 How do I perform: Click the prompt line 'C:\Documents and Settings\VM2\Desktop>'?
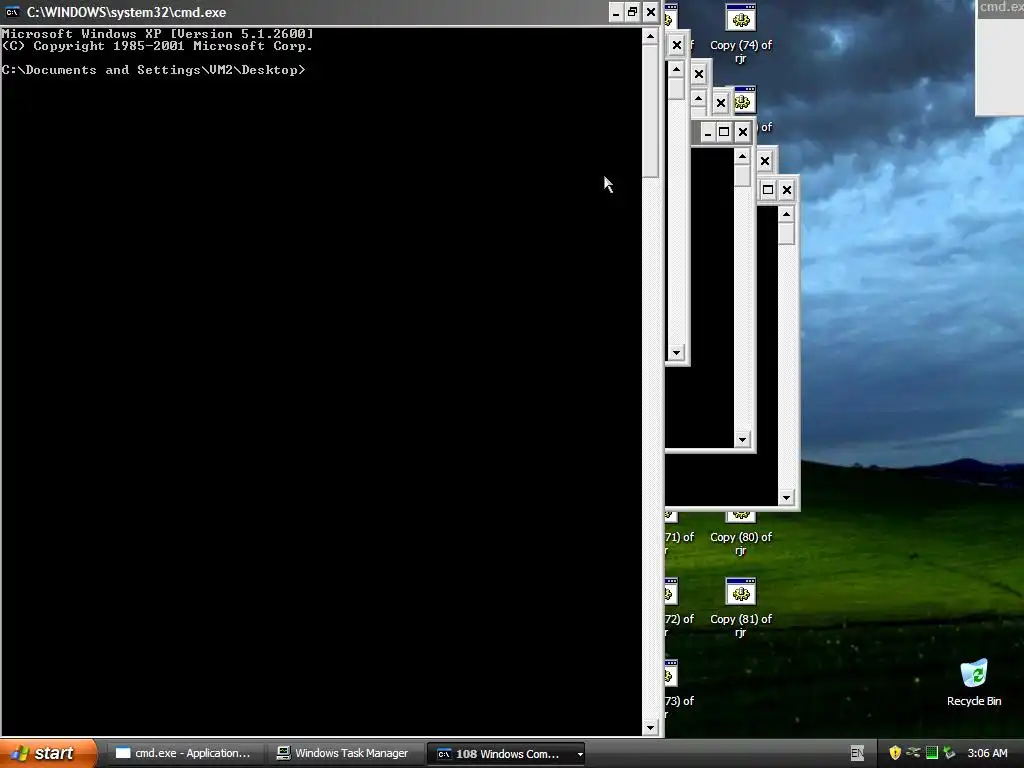tap(153, 70)
